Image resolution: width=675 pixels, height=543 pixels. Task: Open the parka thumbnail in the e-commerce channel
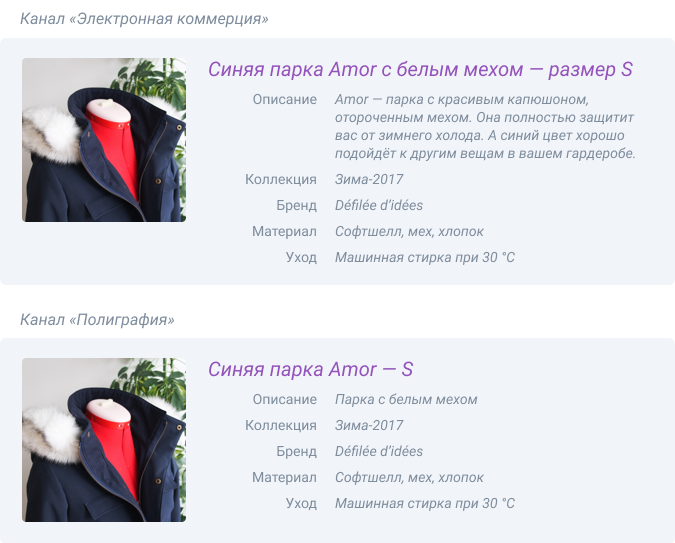104,140
